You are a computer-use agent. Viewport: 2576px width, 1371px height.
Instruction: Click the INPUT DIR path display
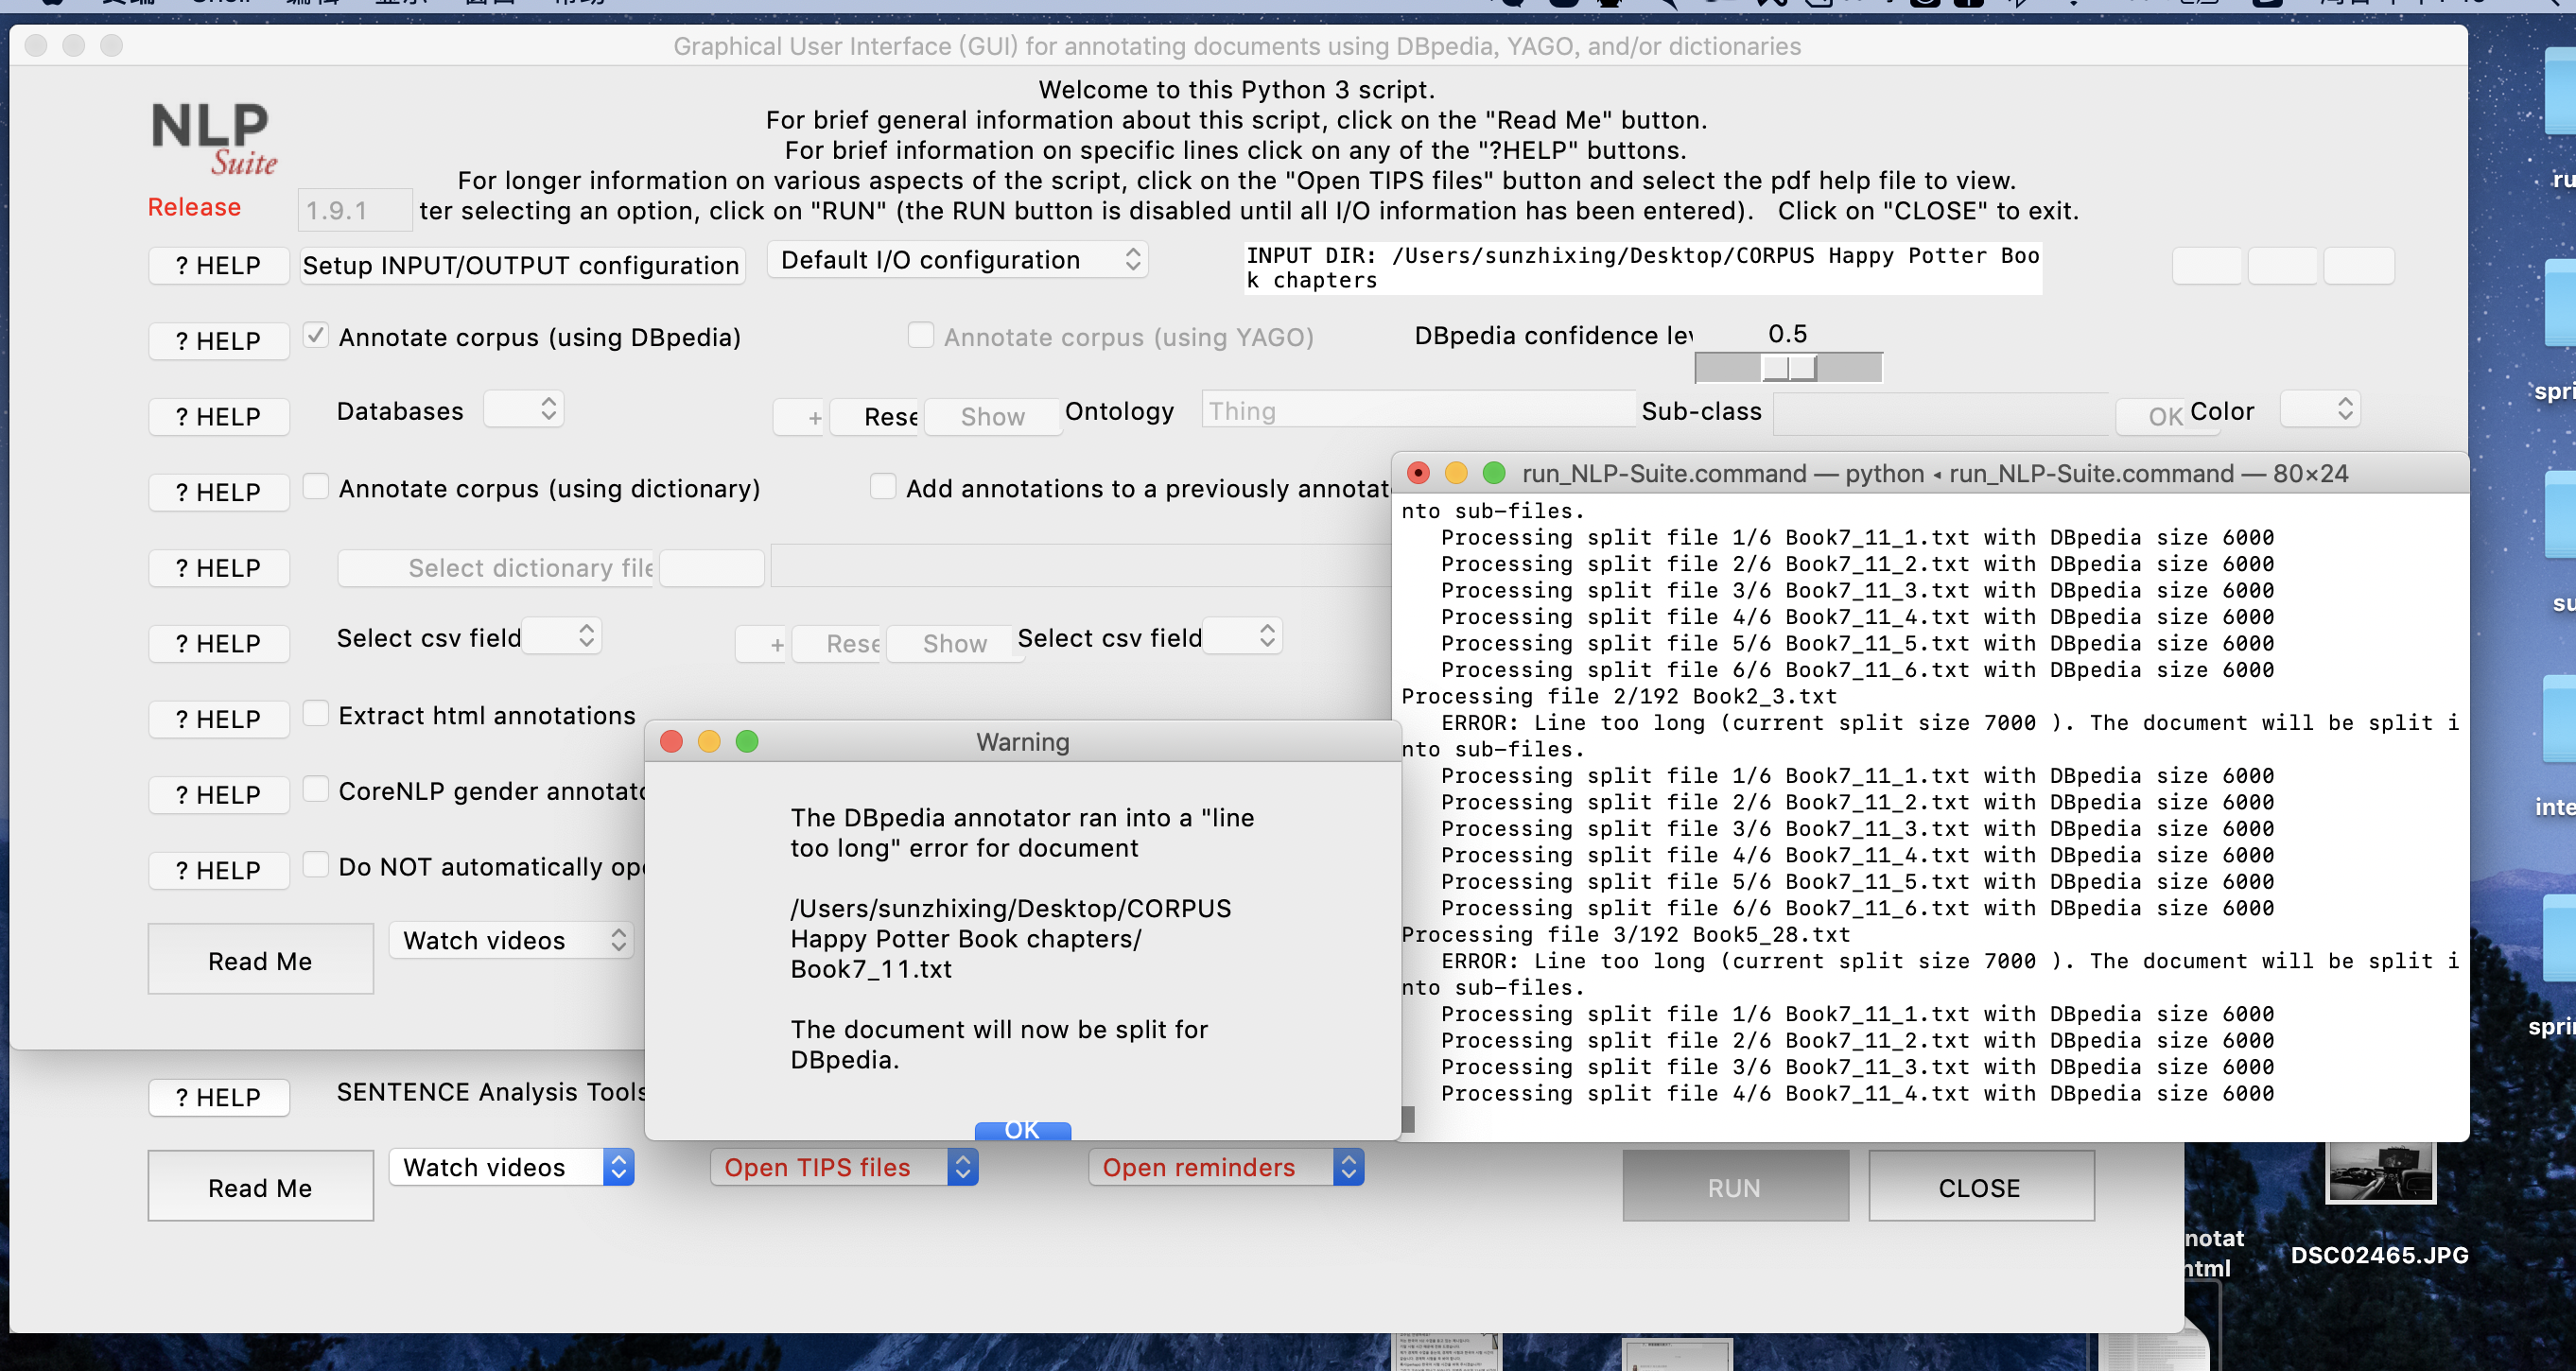(x=1643, y=268)
